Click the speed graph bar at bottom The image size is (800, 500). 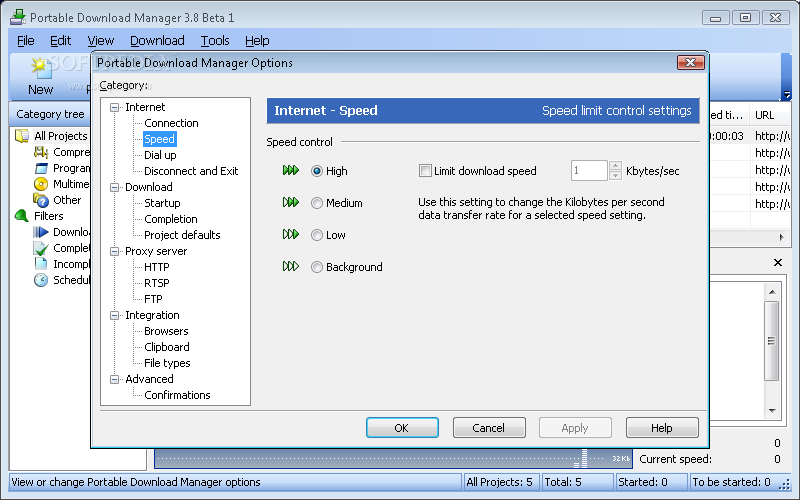click(393, 458)
